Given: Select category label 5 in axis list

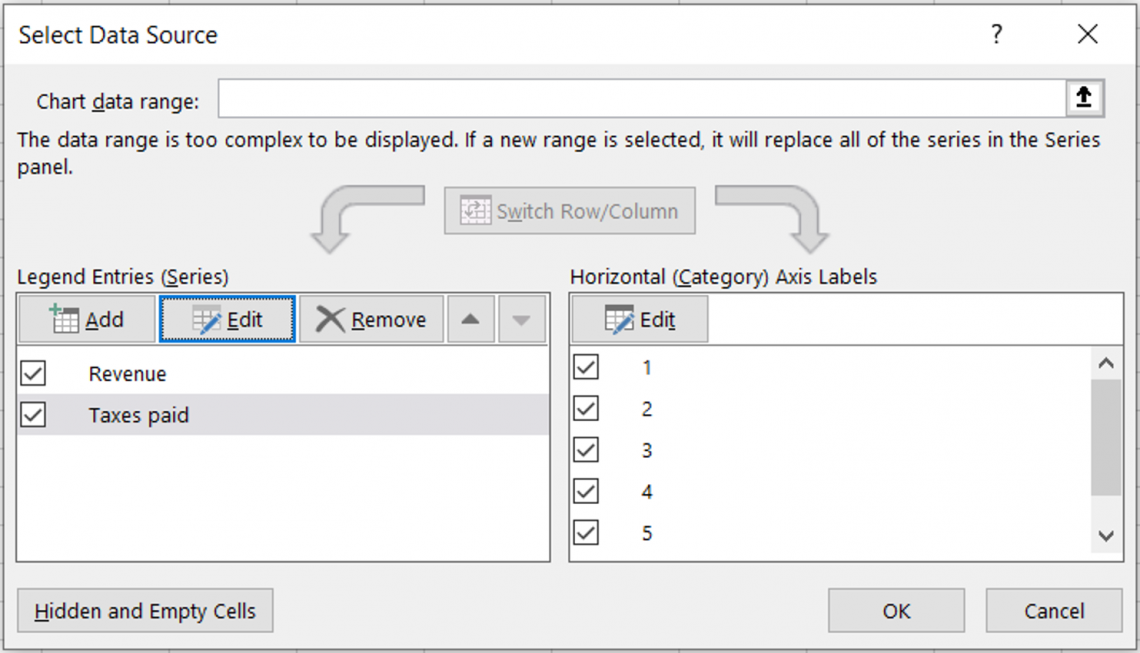Looking at the screenshot, I should click(647, 534).
